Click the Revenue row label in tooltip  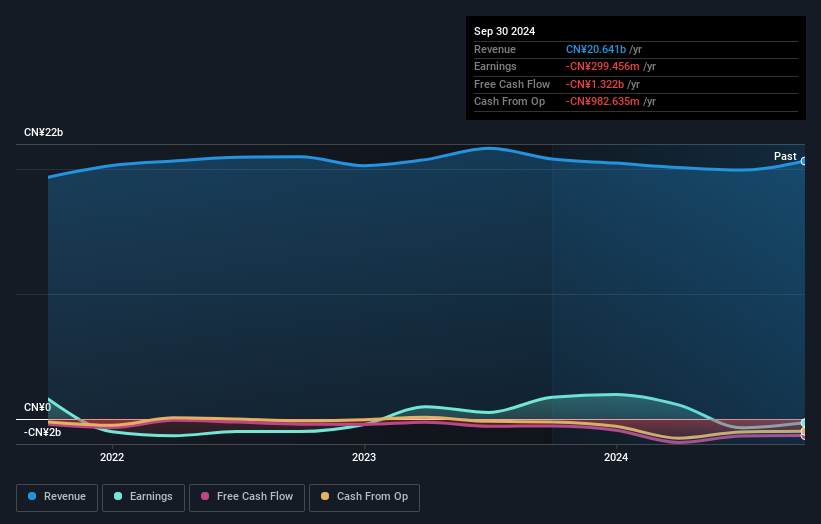[x=495, y=49]
